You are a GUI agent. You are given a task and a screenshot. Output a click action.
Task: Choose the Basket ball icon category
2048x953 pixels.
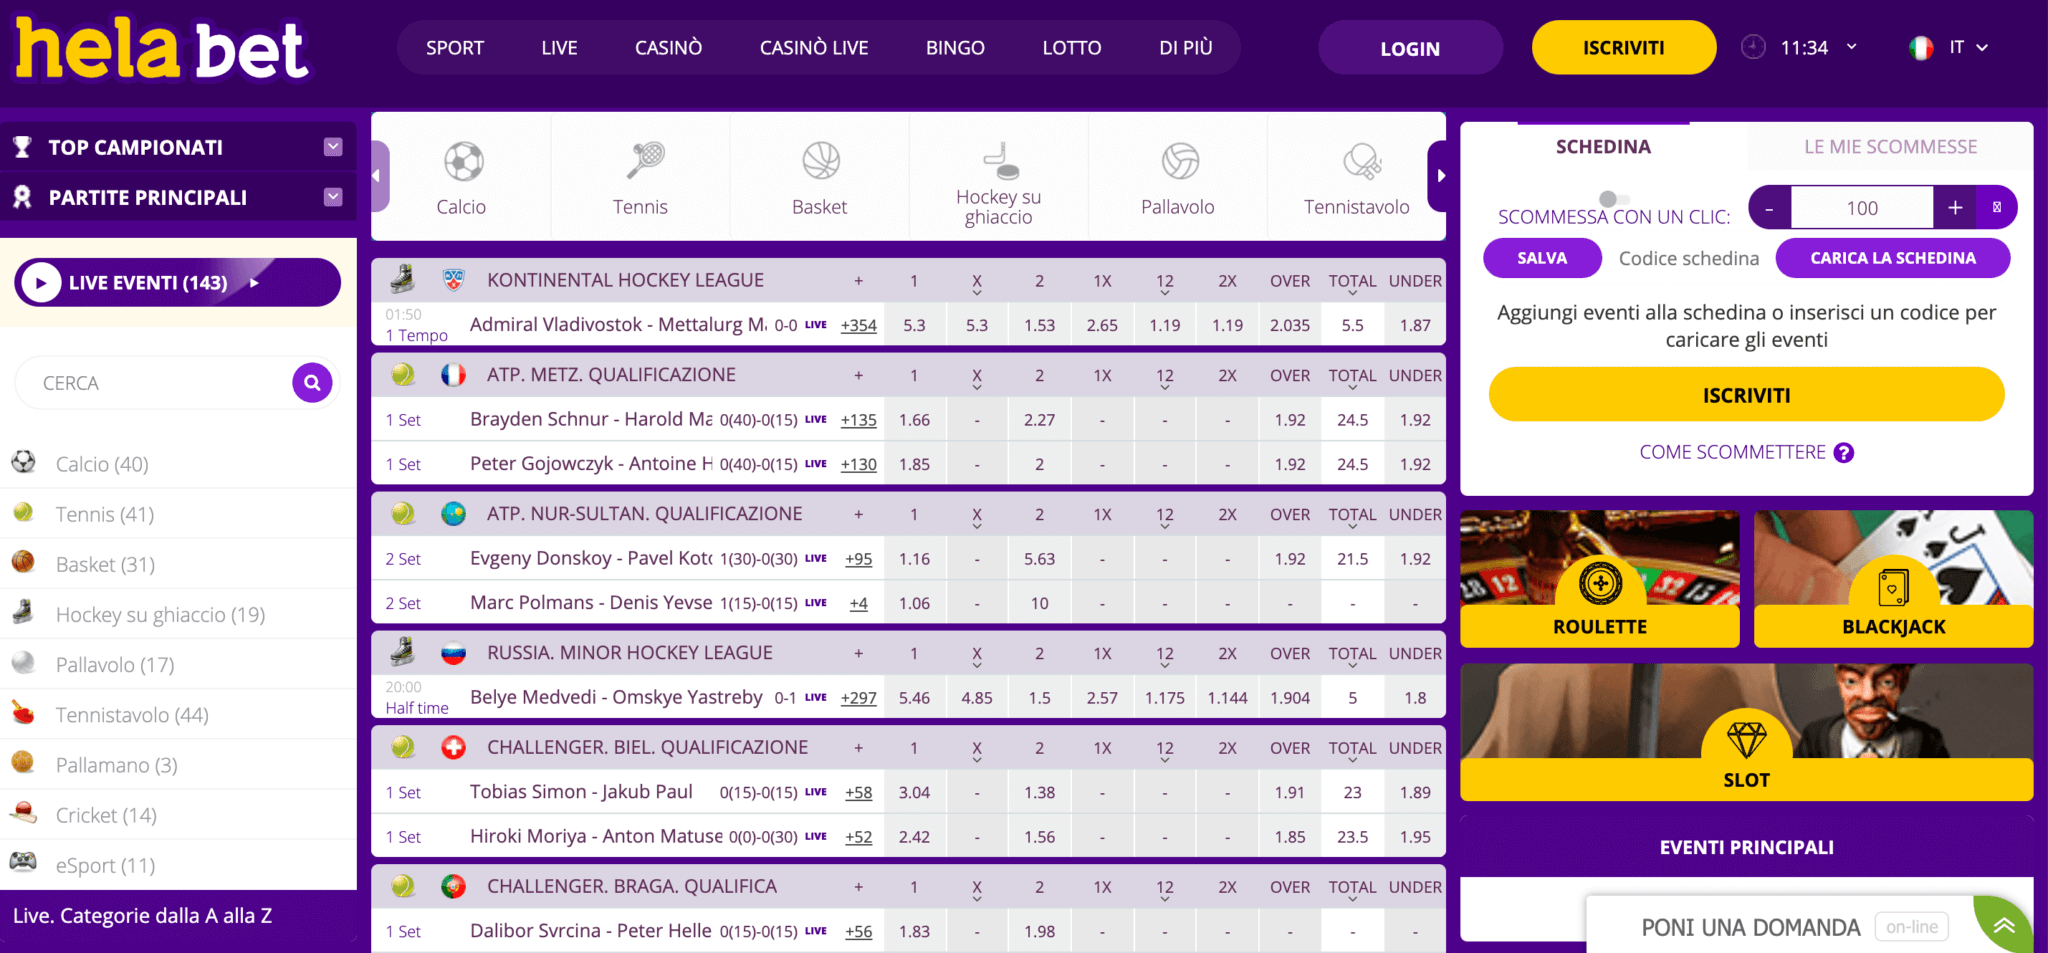[821, 160]
